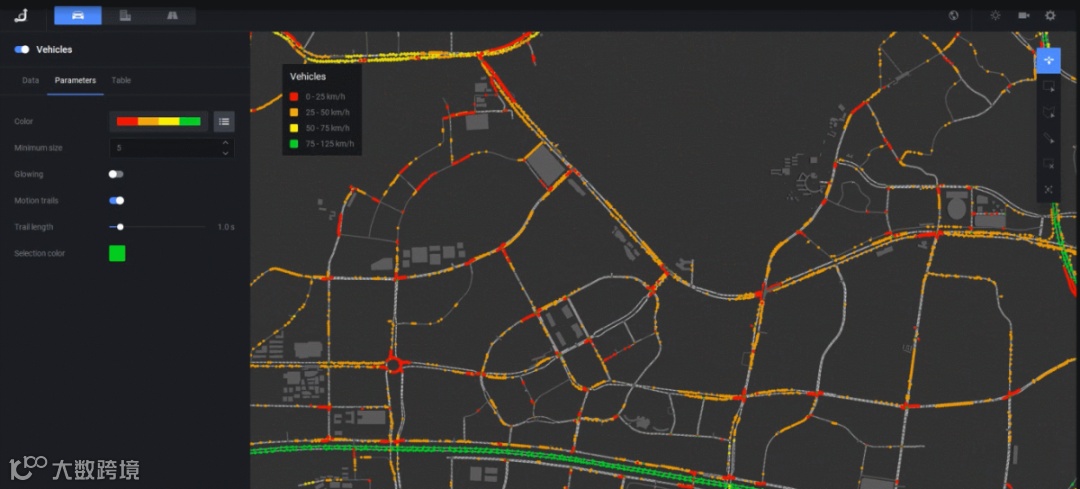Toggle the Vehicles layer switch off
The width and height of the screenshot is (1080, 489).
(22, 50)
